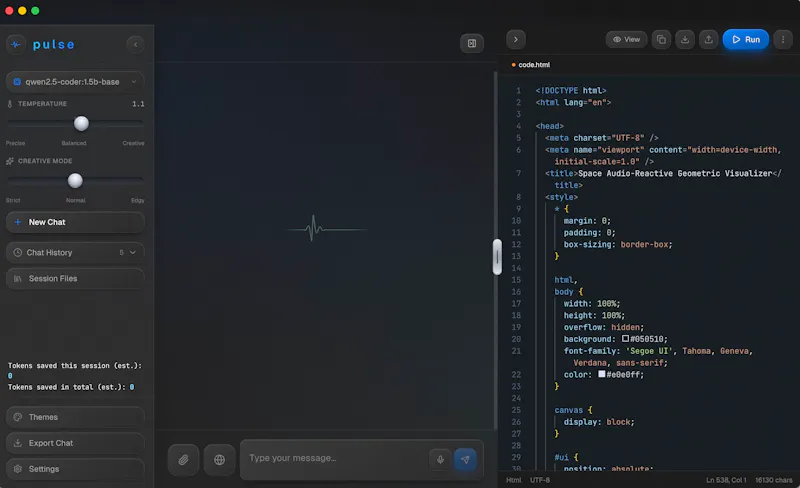Copy code with the copy icon

(661, 39)
